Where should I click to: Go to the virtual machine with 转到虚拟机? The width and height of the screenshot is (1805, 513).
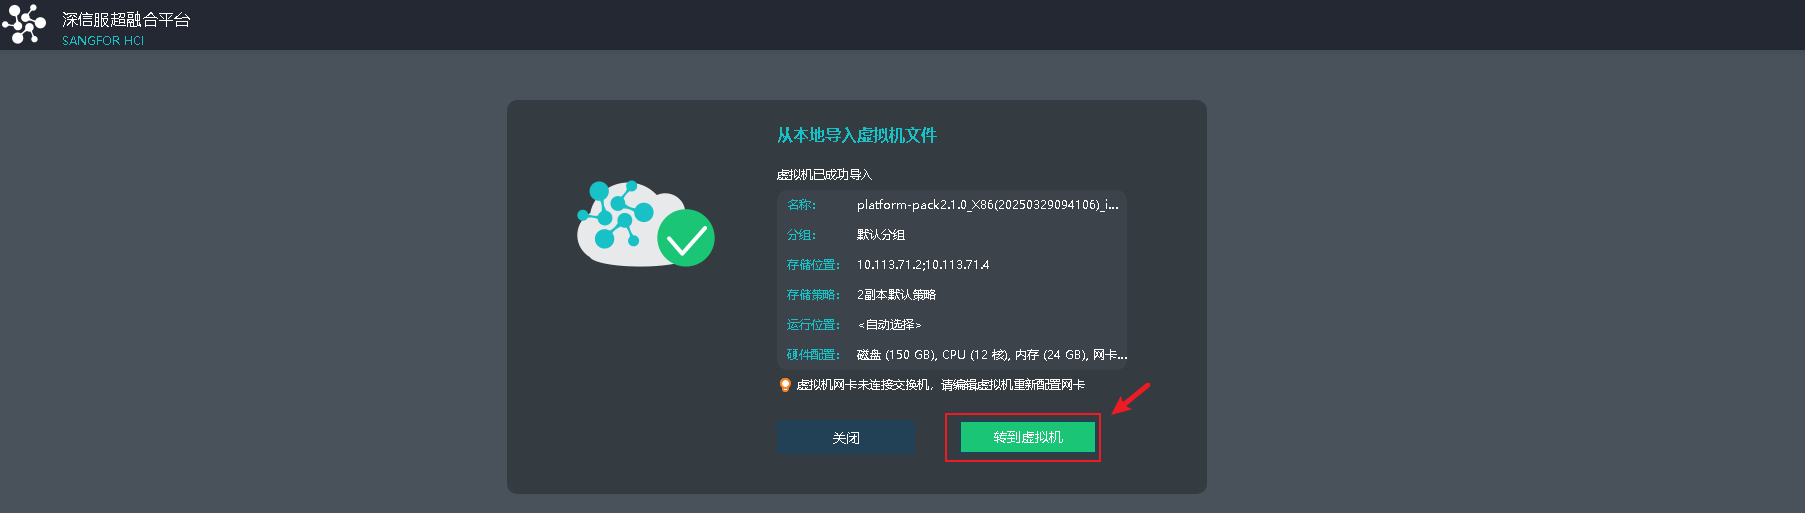(x=1027, y=437)
